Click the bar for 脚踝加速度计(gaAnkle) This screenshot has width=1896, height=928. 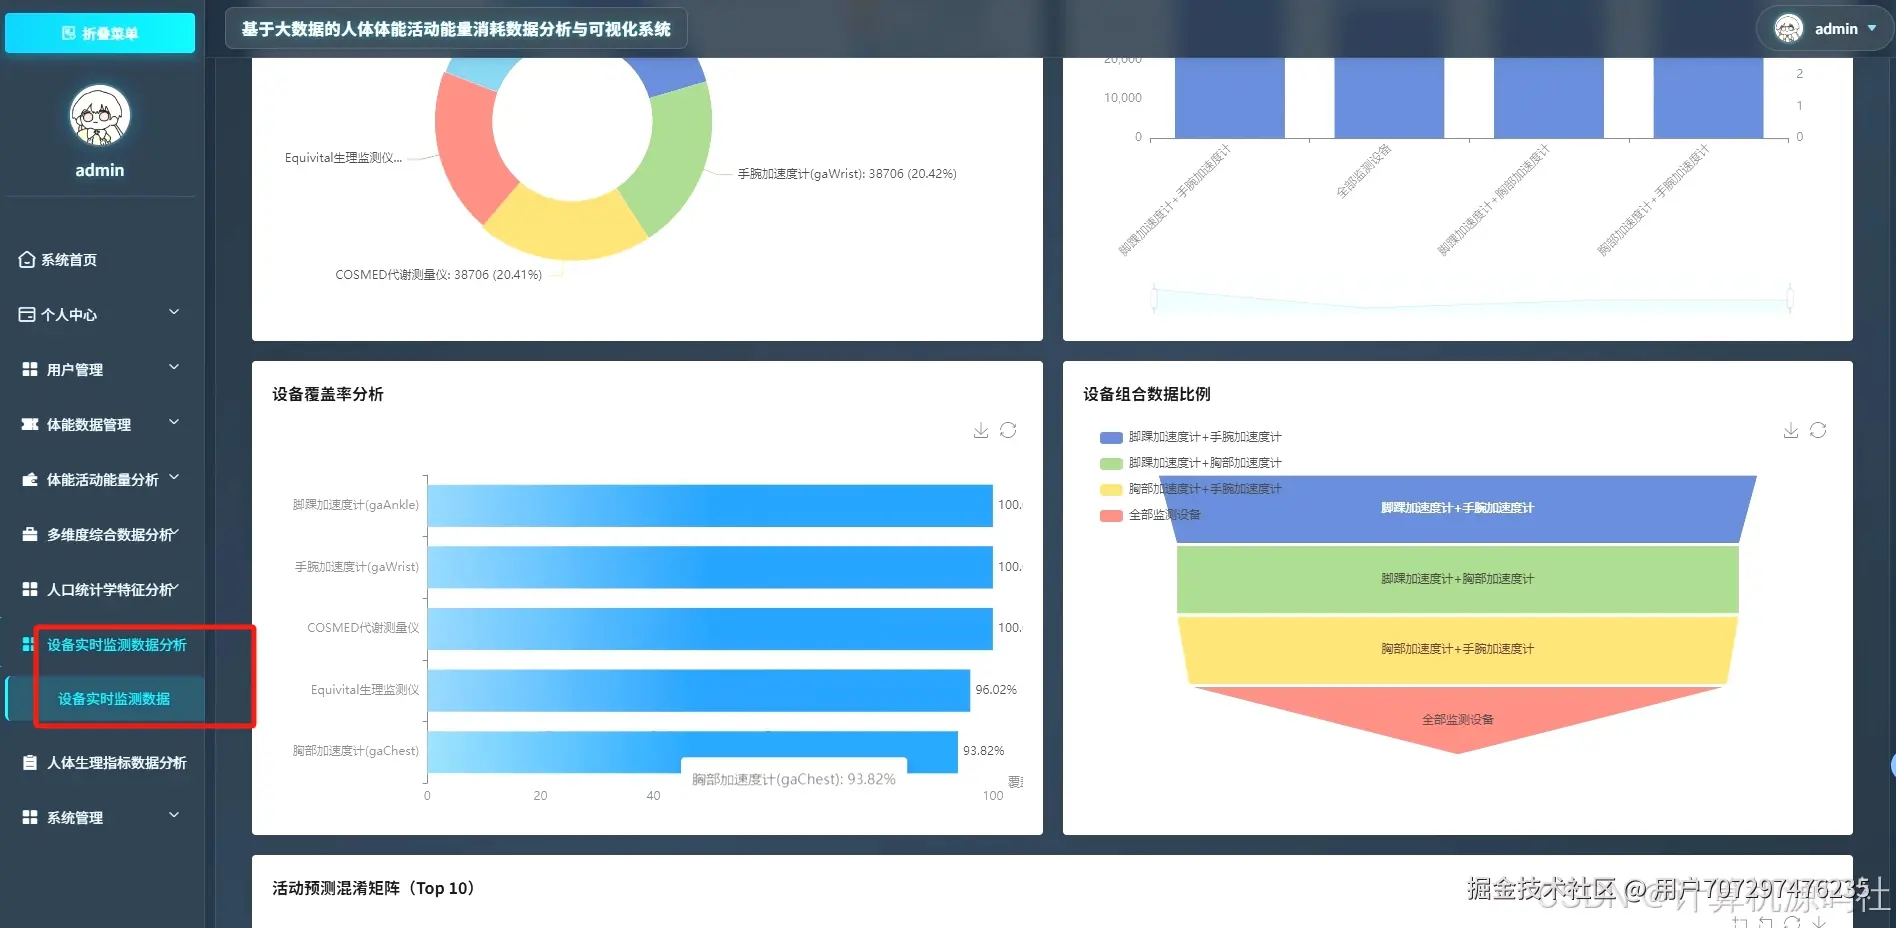click(x=710, y=505)
